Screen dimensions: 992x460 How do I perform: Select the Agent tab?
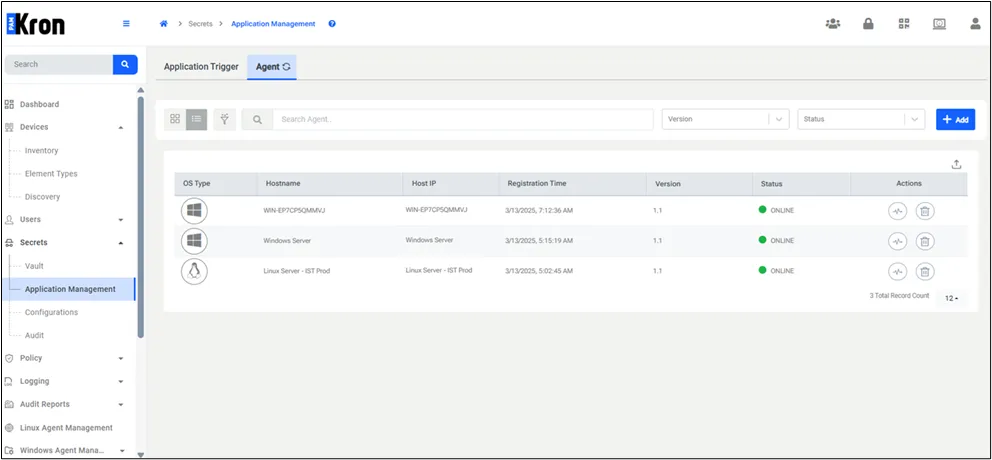coord(272,66)
